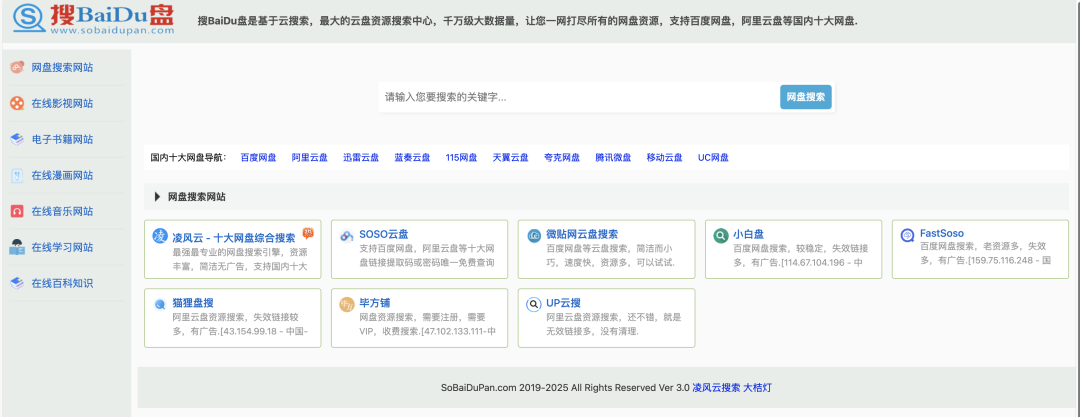Click the 毕方铺 orange icon
This screenshot has height=417, width=1080.
pos(346,304)
